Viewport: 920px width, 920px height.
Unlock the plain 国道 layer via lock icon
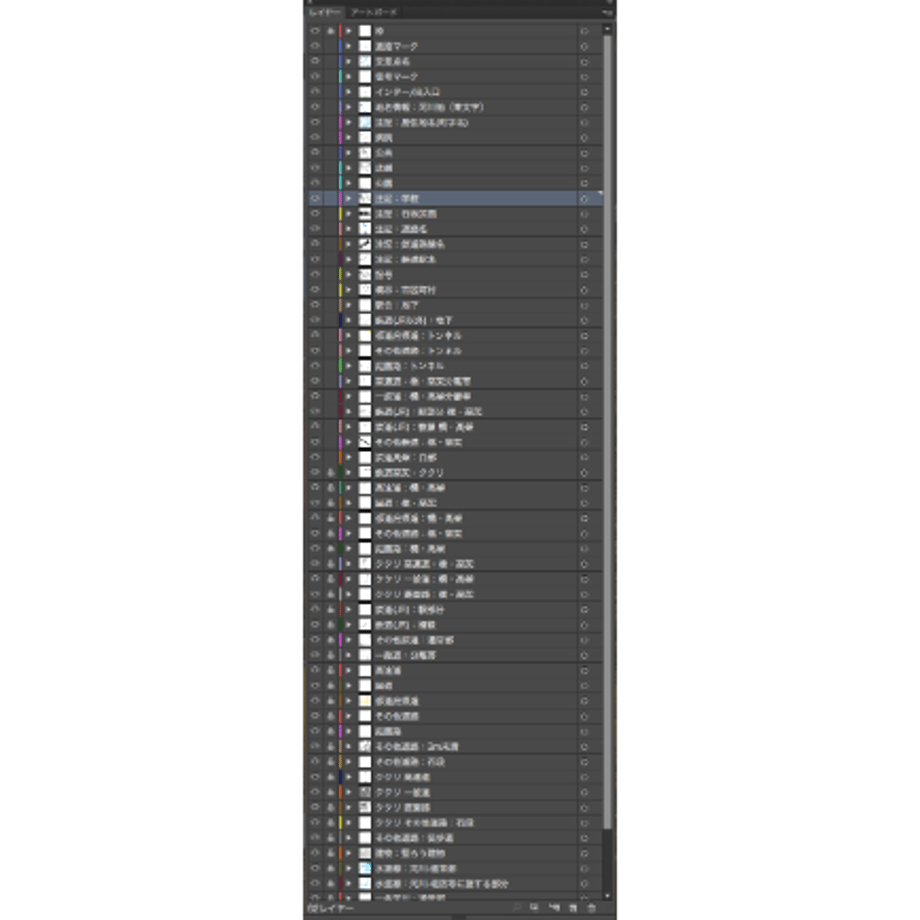pyautogui.click(x=331, y=685)
